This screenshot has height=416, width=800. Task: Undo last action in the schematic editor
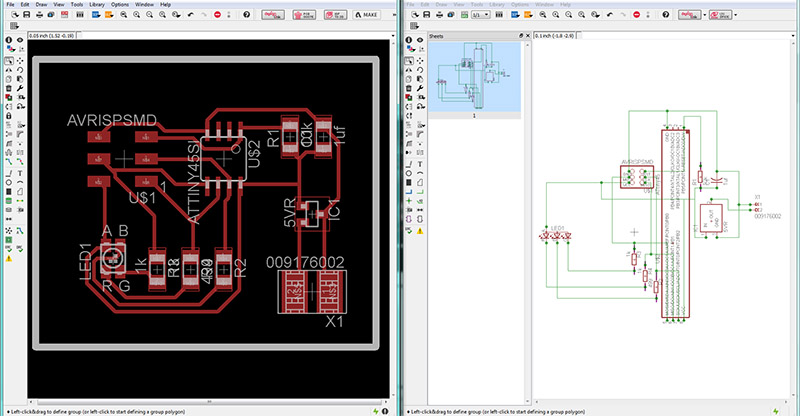pos(610,15)
